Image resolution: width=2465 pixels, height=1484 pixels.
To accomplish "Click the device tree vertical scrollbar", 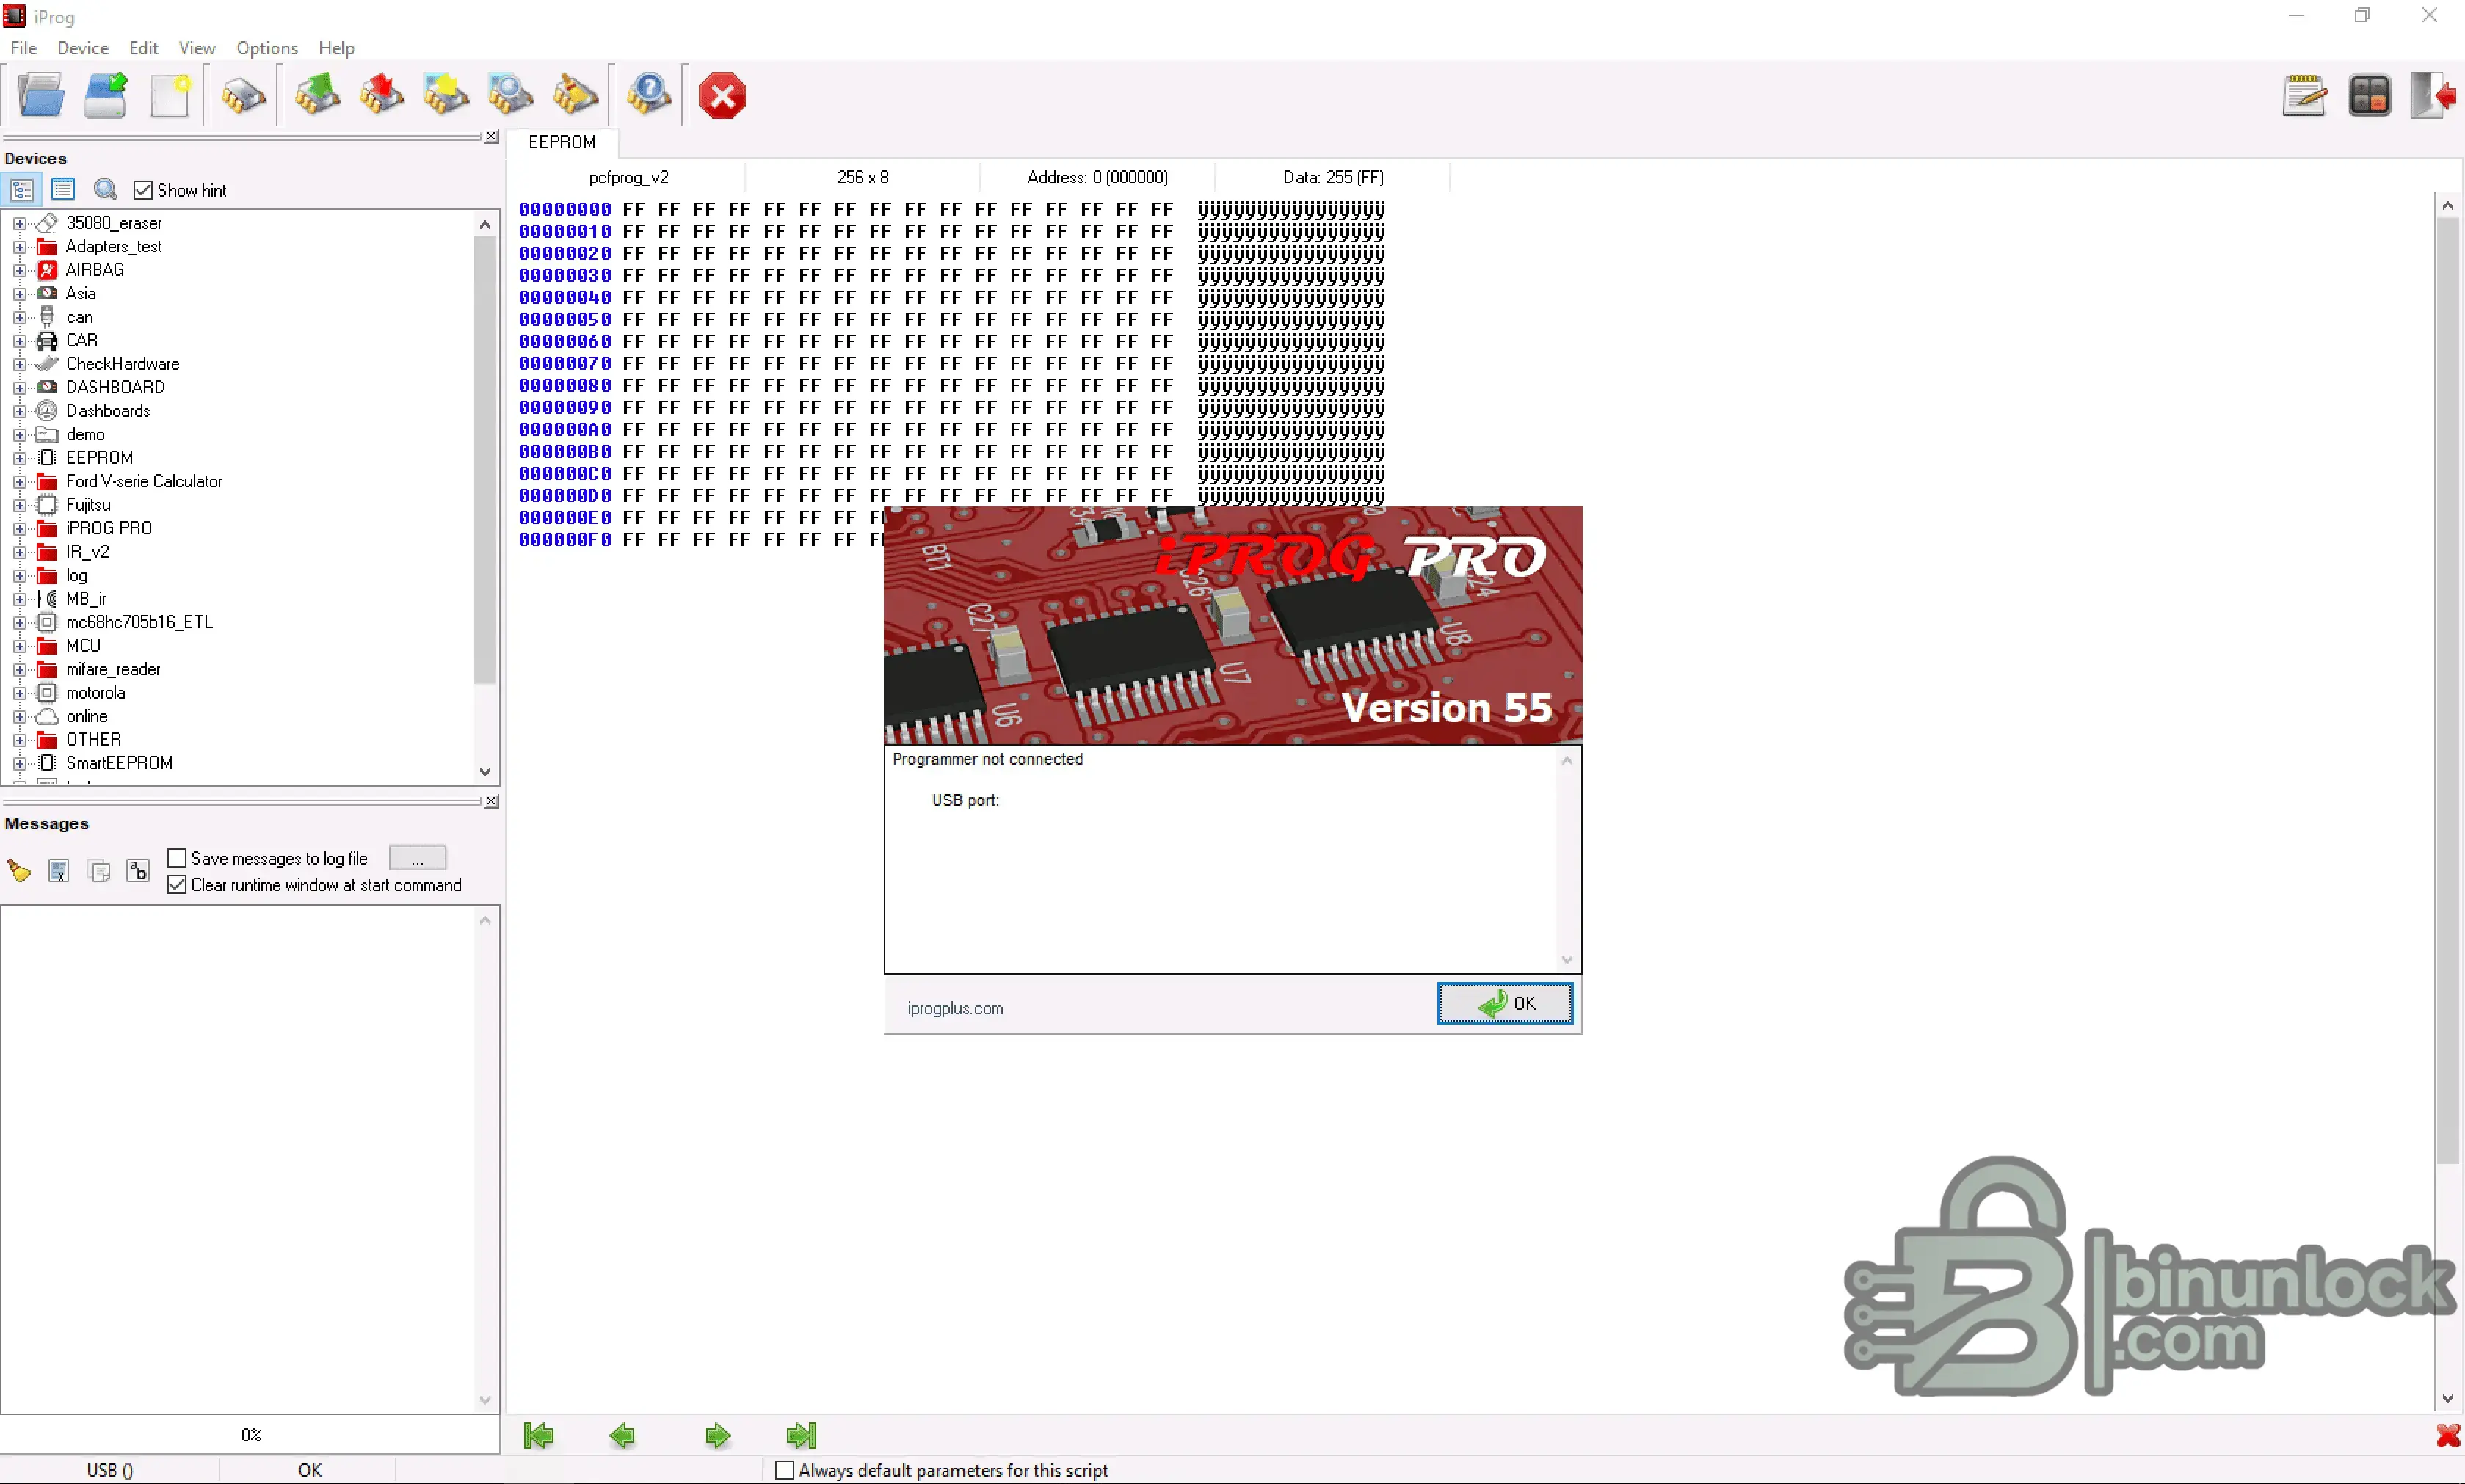I will click(485, 460).
